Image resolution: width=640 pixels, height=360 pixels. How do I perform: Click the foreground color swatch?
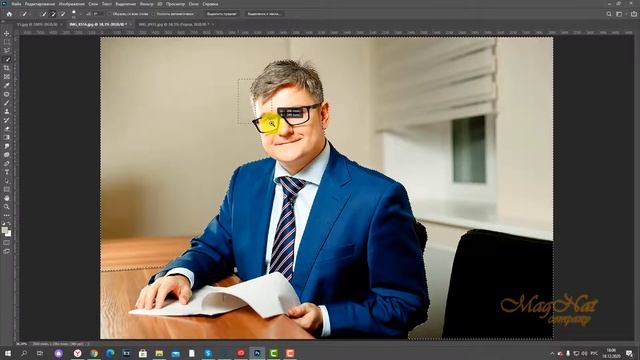click(x=4, y=231)
